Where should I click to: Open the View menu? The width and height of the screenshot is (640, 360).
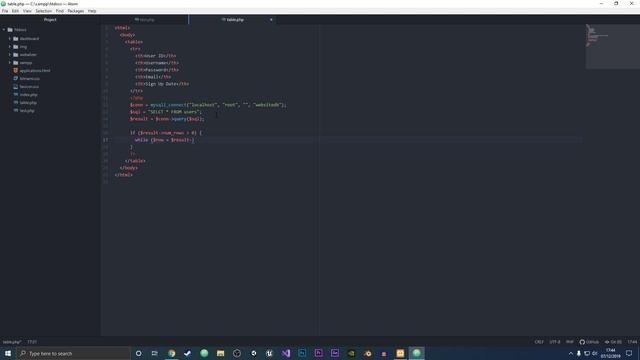[x=27, y=11]
